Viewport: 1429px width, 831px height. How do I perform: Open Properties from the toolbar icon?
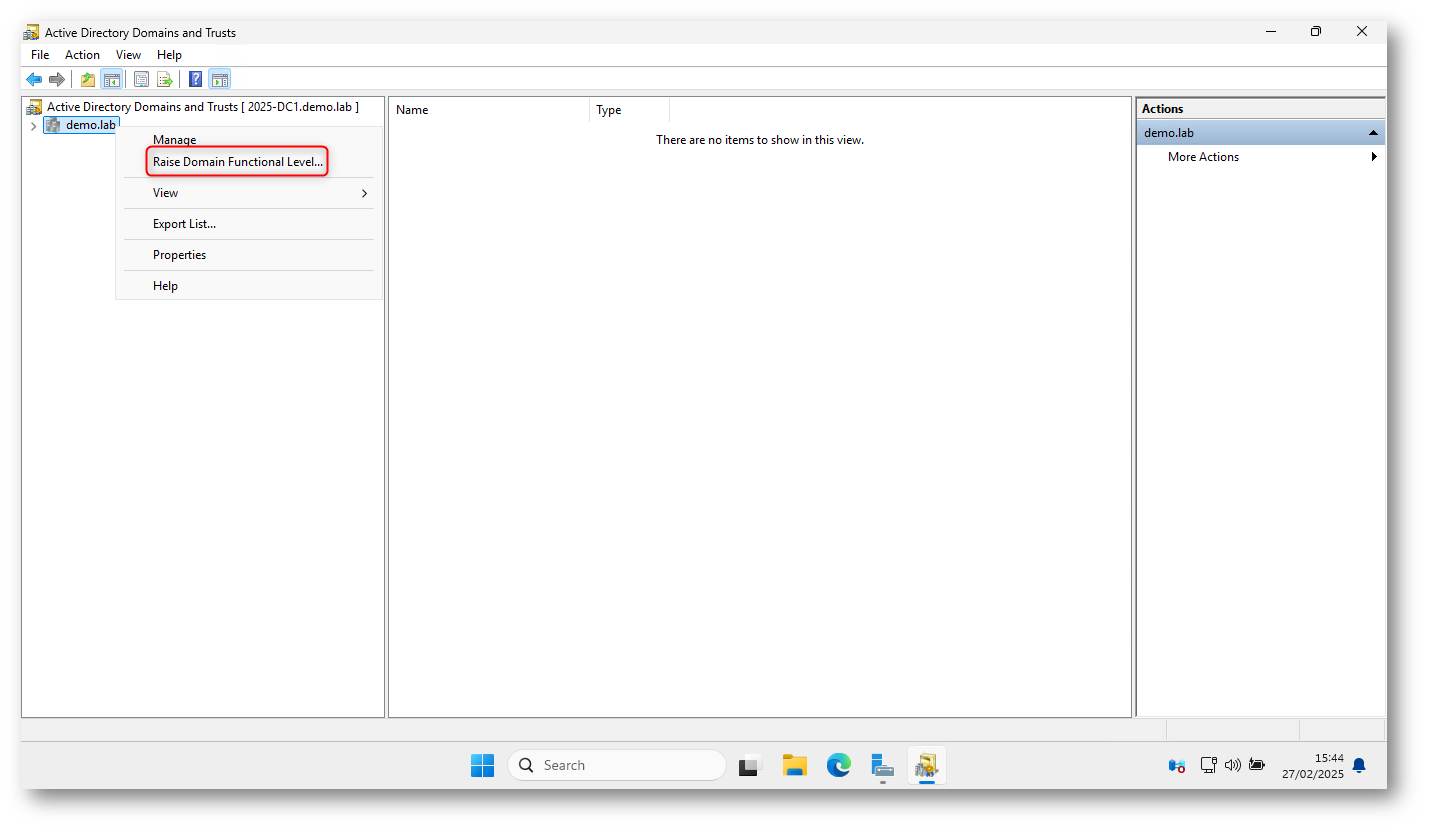[142, 79]
